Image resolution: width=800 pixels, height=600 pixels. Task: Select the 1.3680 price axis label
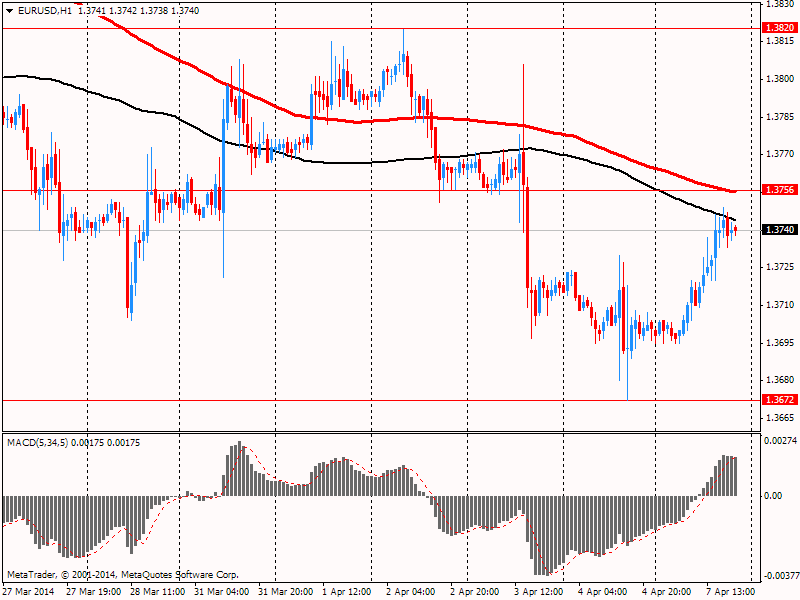780,380
